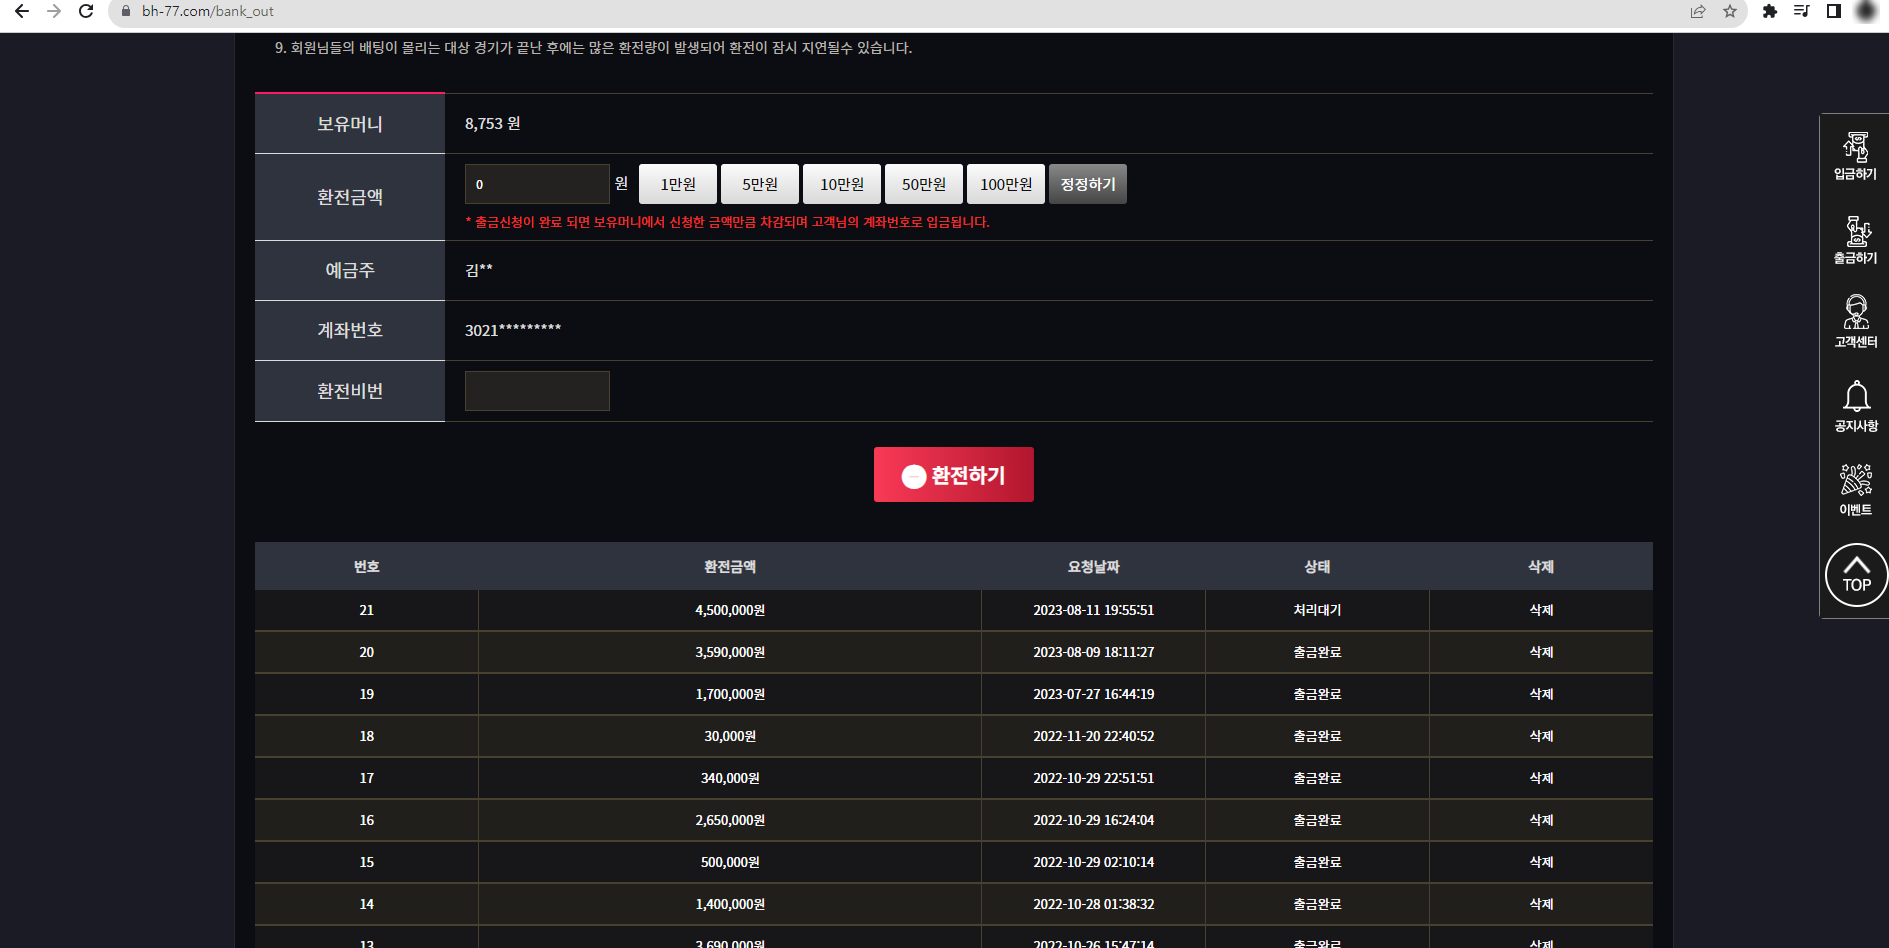Screen dimensions: 1889x948
Task: Toggle the browser side panel icon
Action: pos(1834,11)
